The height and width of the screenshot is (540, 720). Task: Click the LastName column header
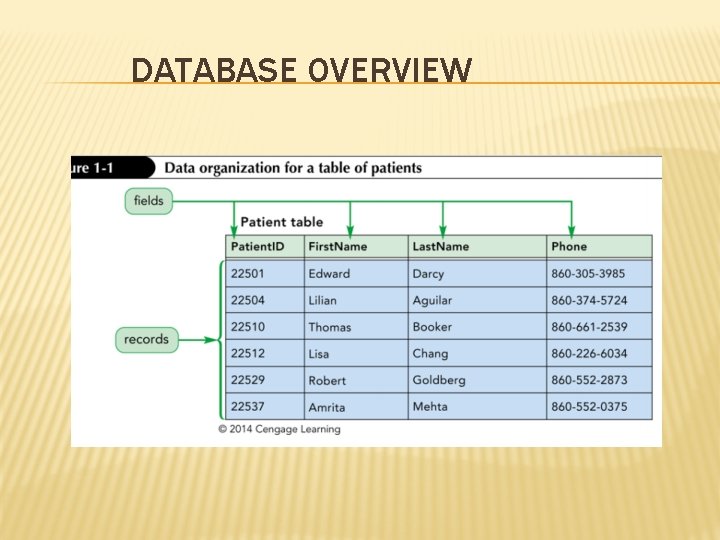pyautogui.click(x=478, y=247)
